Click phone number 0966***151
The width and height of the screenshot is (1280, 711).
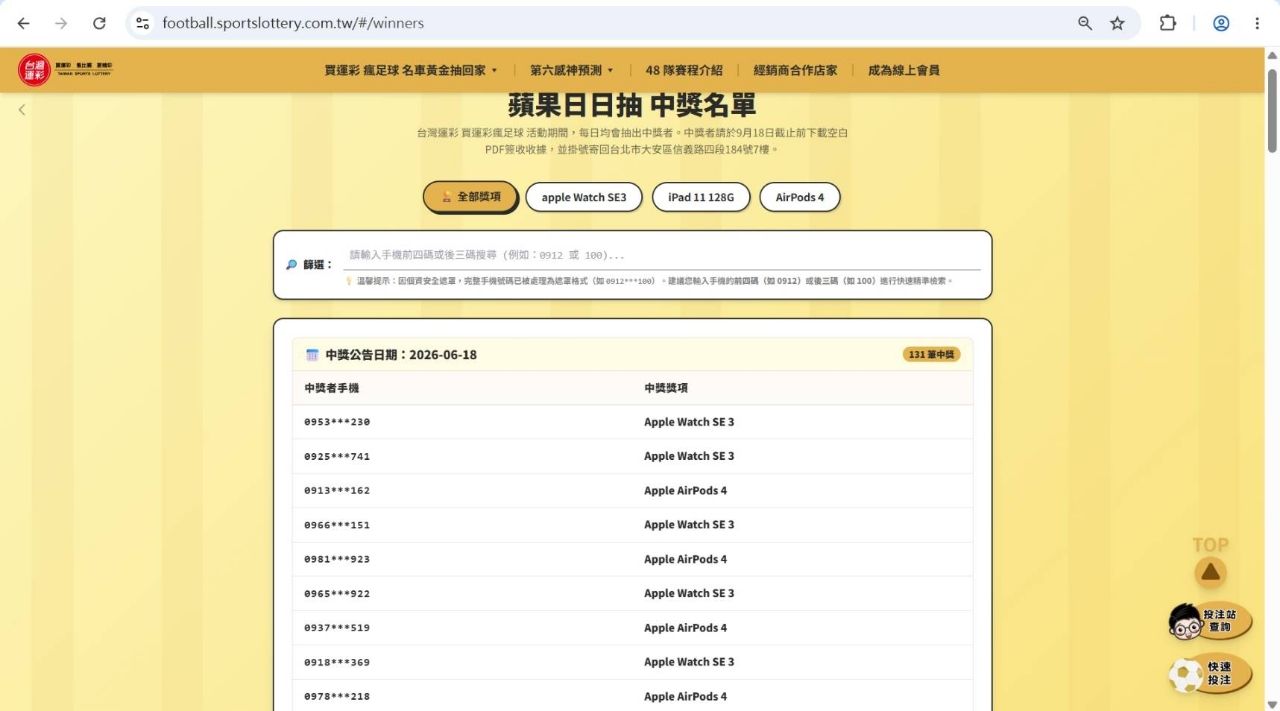pyautogui.click(x=337, y=525)
